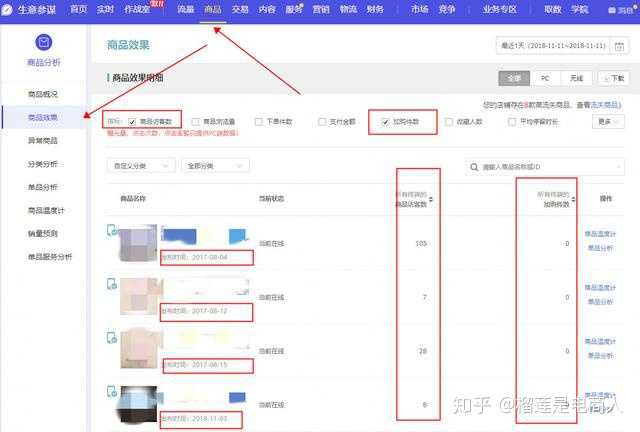The image size is (640, 432).
Task: Open the 实时 top menu
Action: (105, 9)
